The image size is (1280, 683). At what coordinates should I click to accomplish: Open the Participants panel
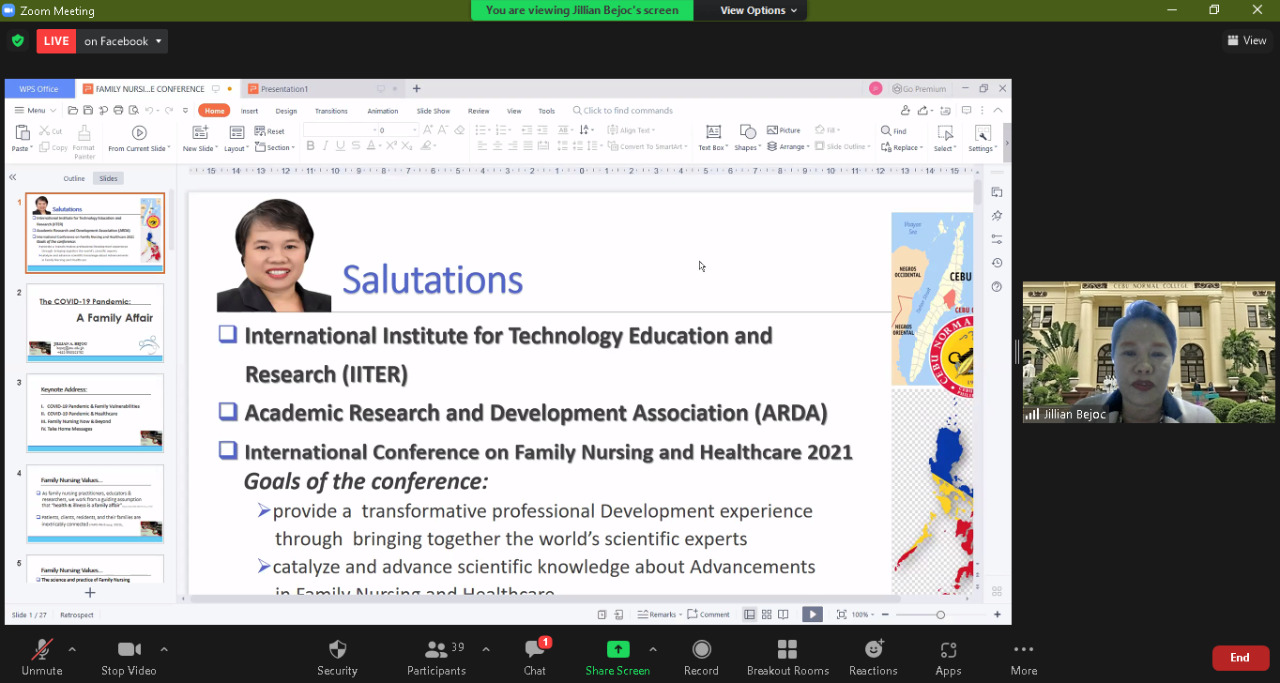point(436,658)
